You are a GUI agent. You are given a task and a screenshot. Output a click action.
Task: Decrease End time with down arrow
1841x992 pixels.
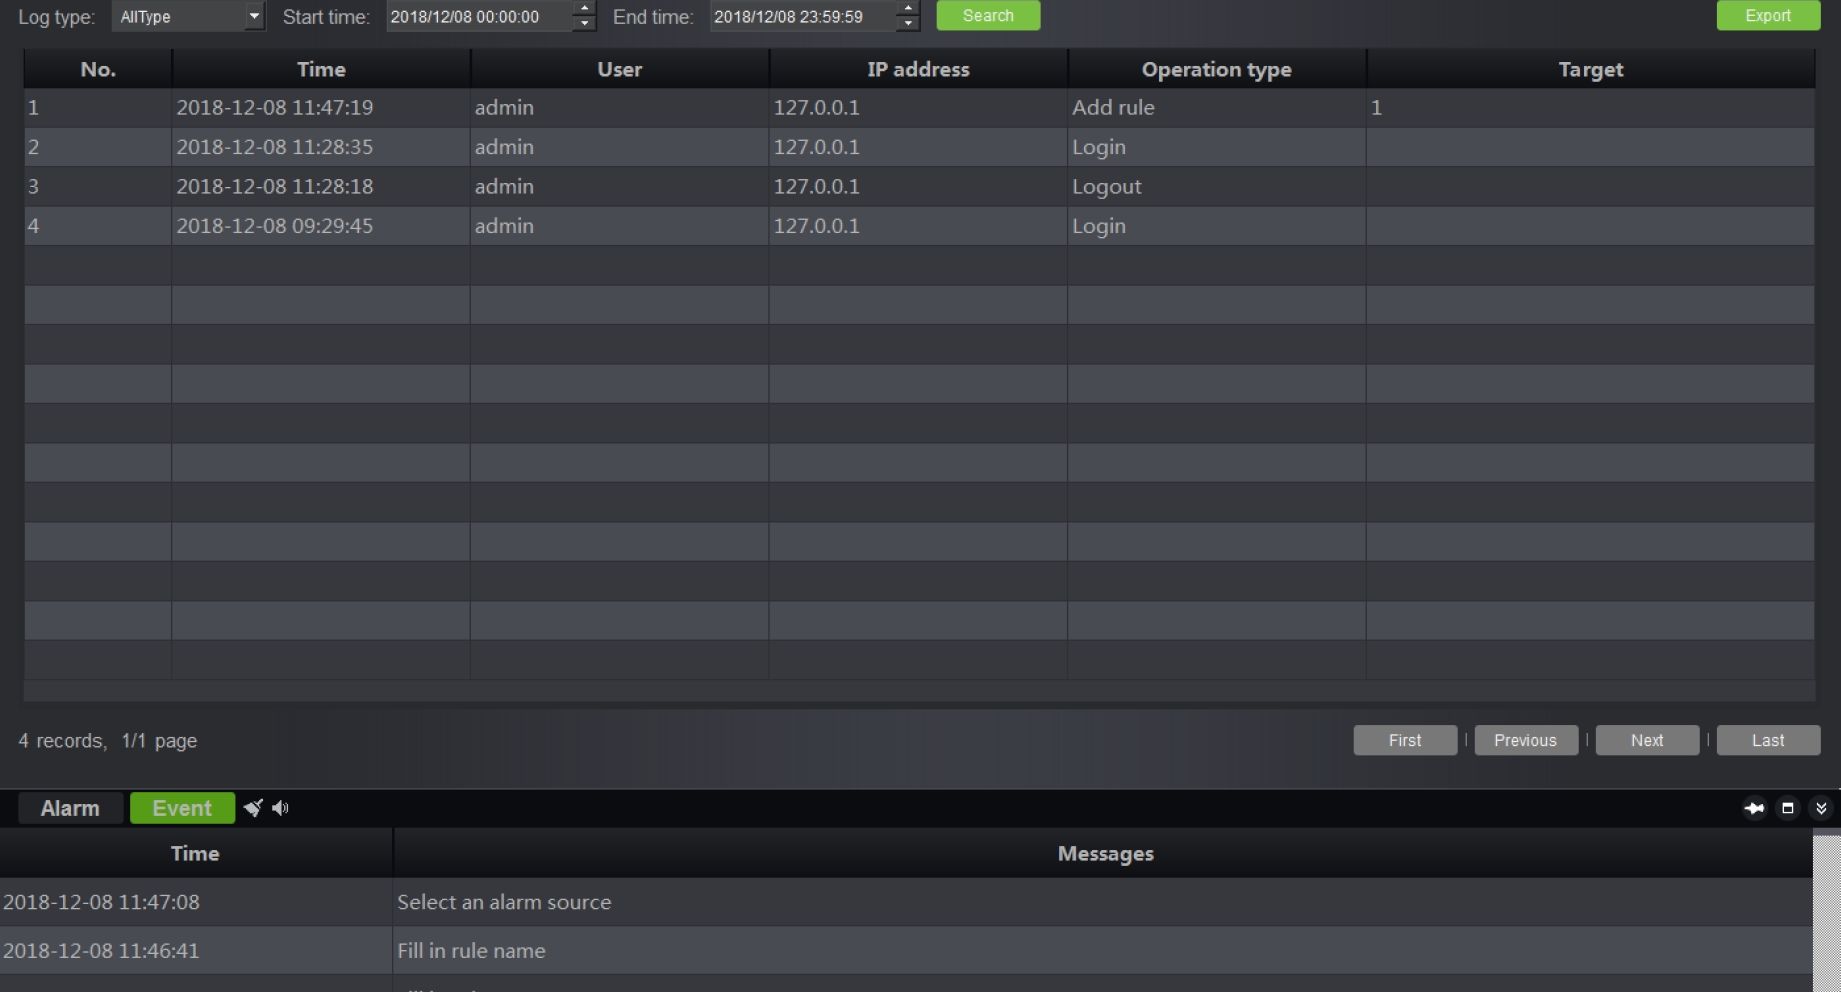[x=908, y=23]
